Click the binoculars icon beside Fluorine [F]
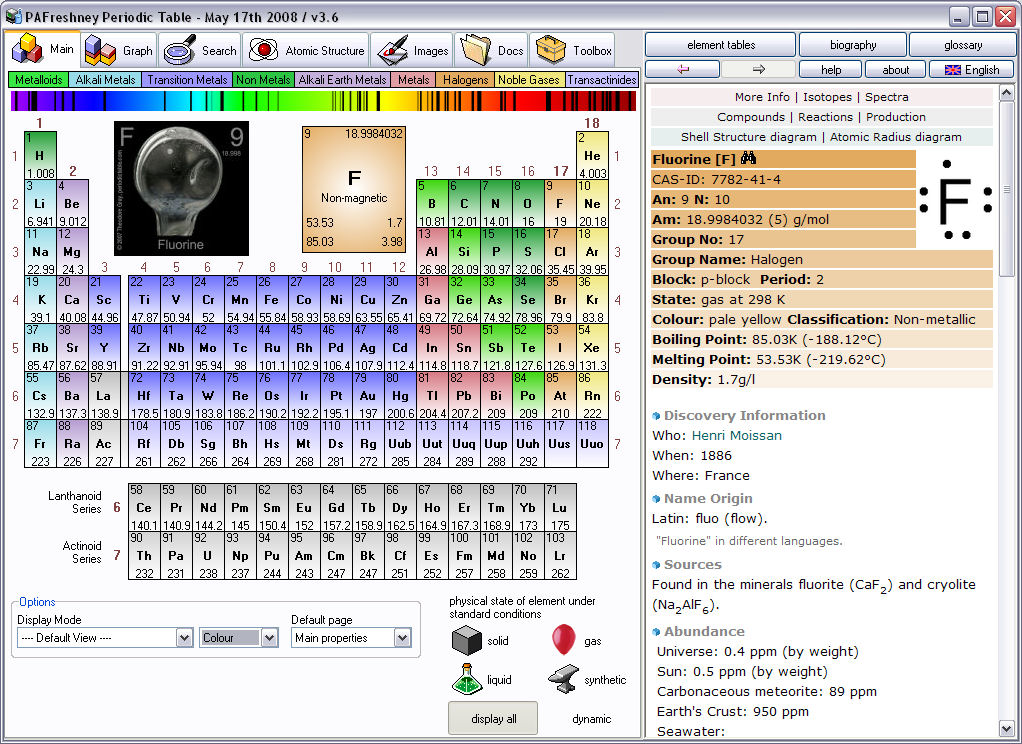 748,159
